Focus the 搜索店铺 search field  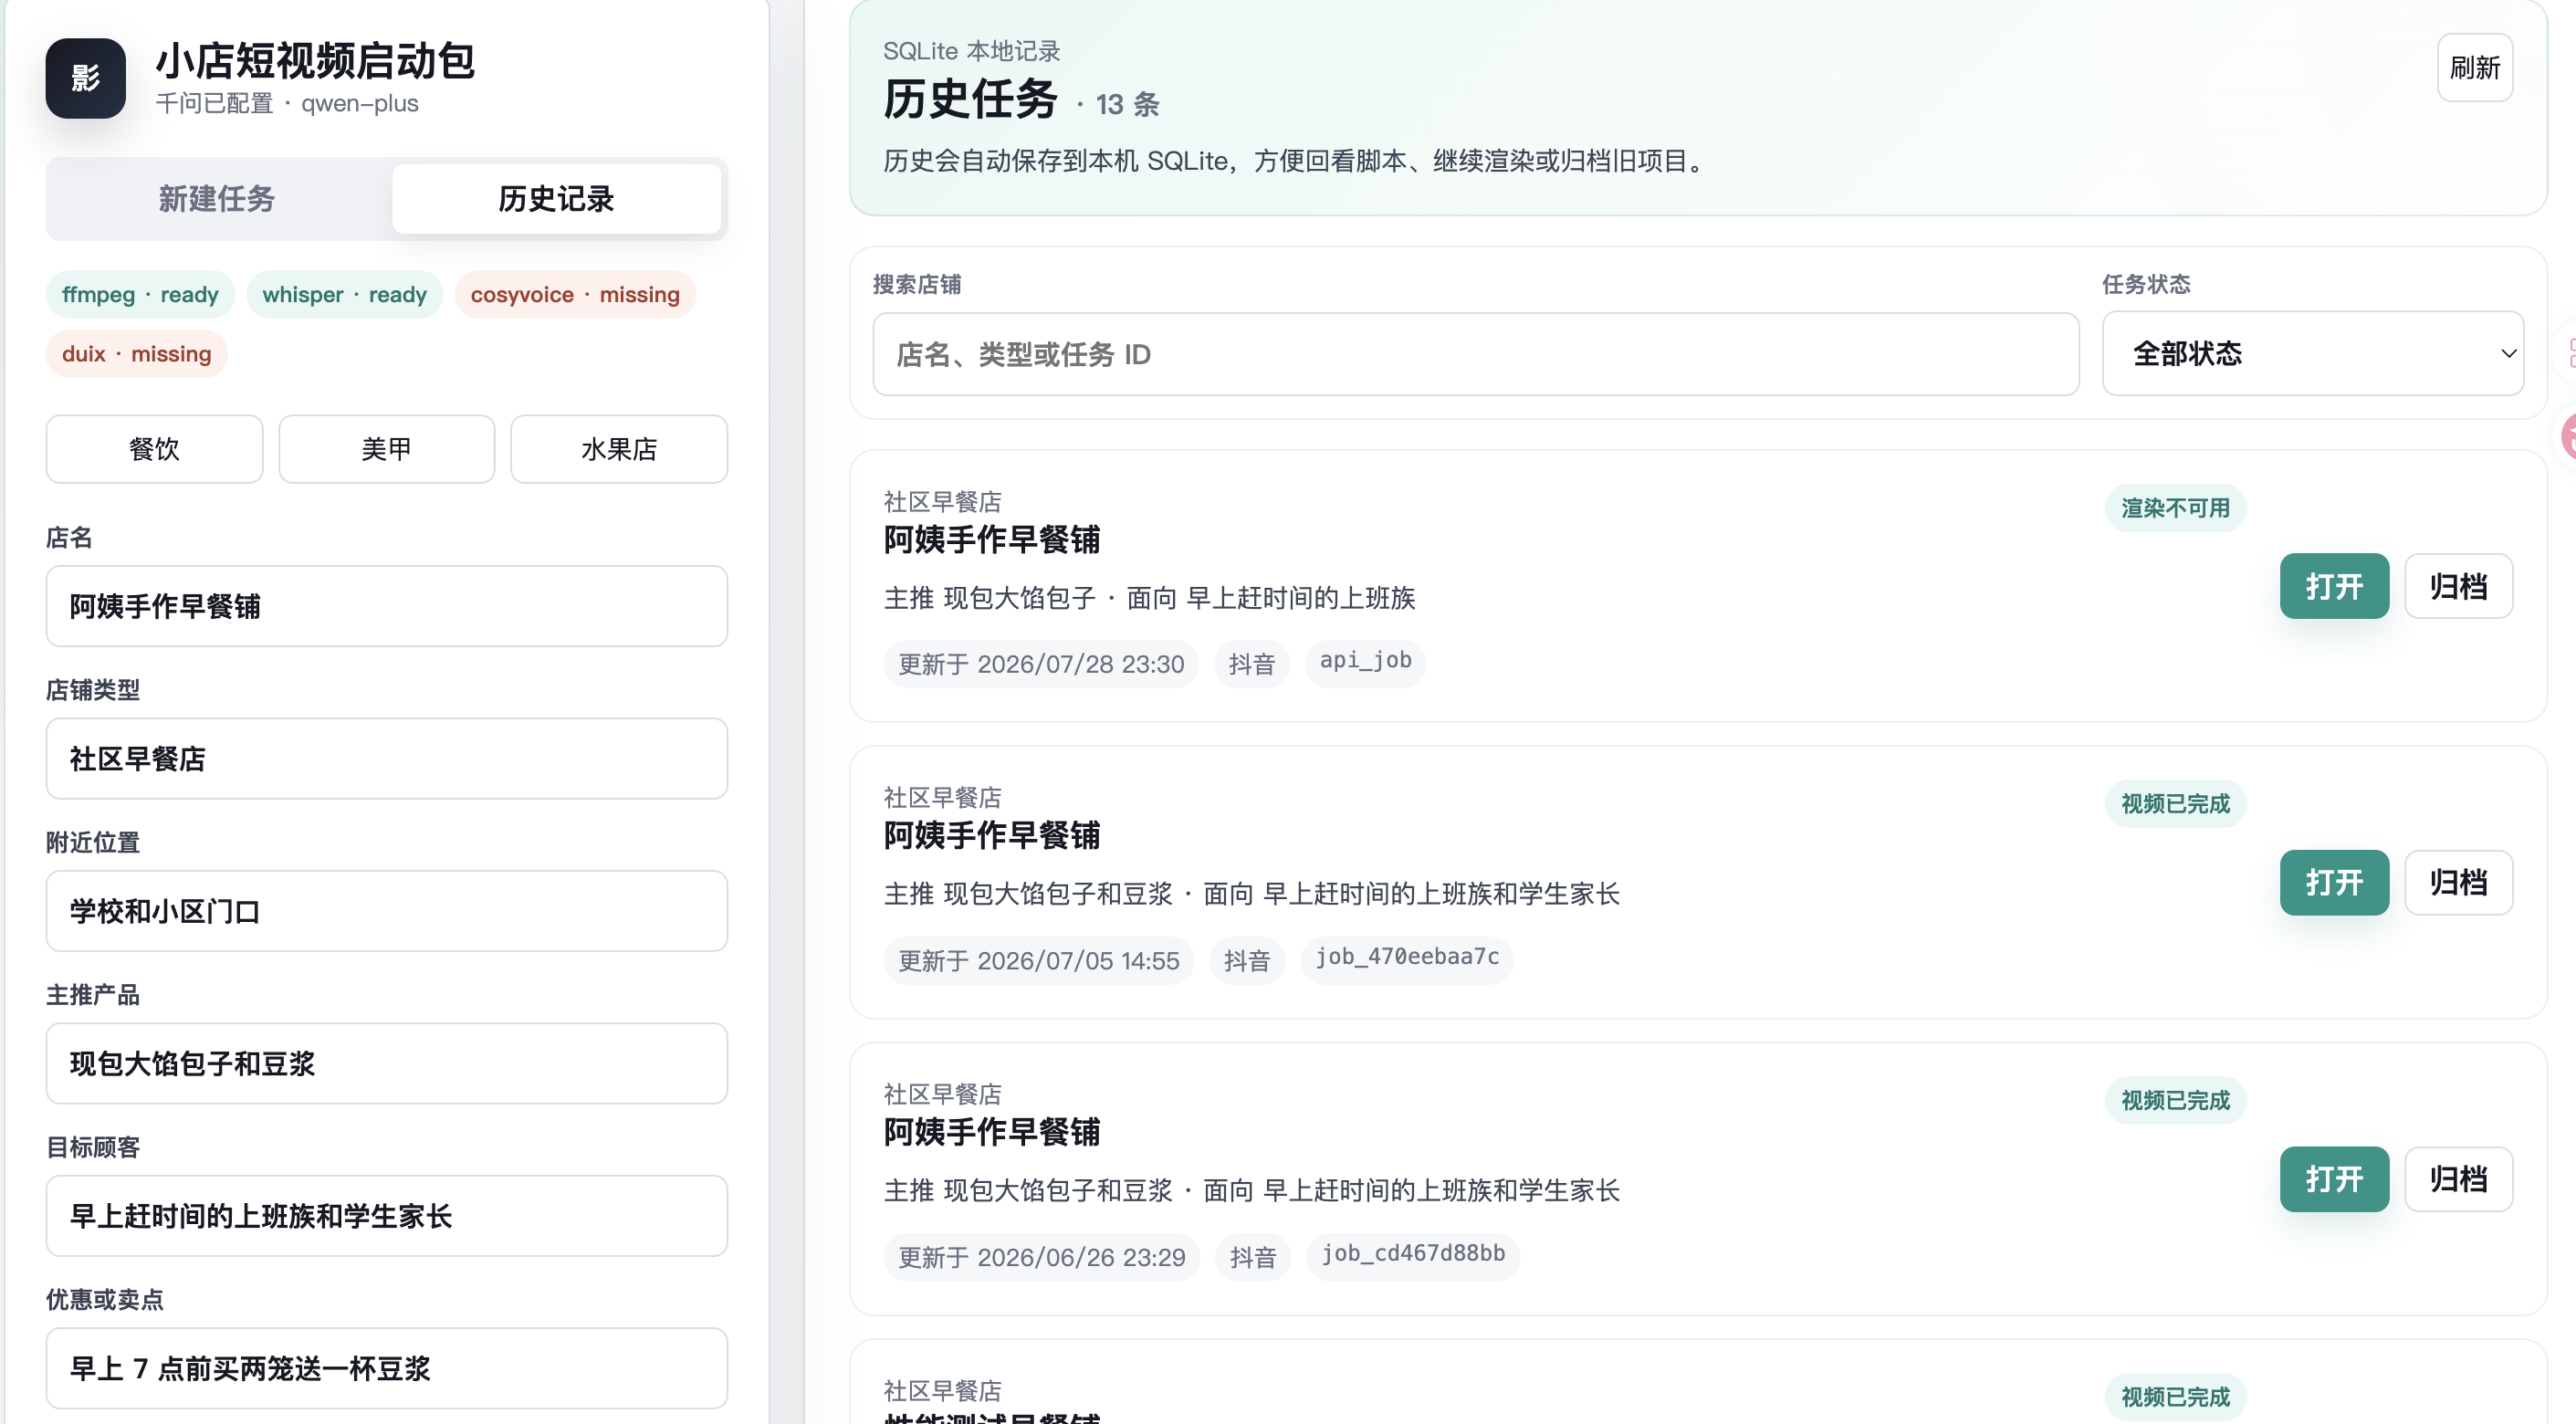tap(1475, 354)
